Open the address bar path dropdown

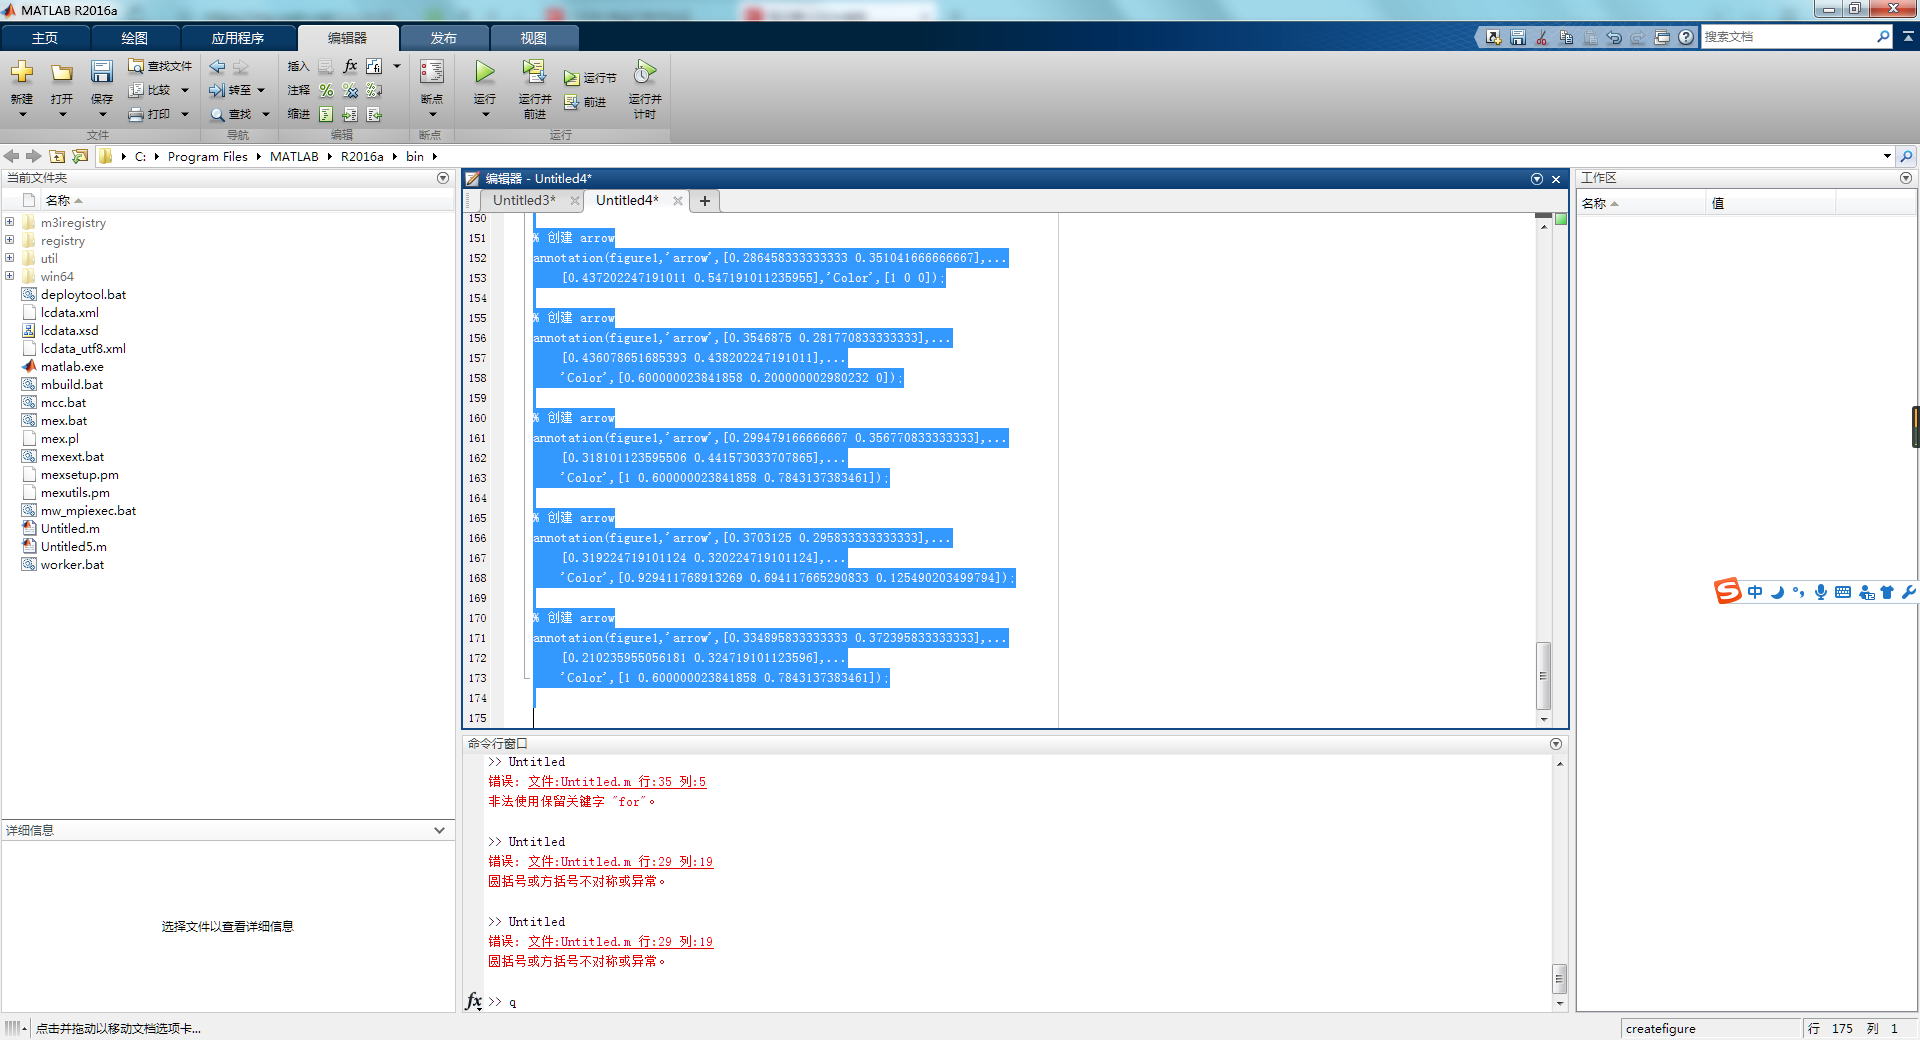[x=1887, y=156]
